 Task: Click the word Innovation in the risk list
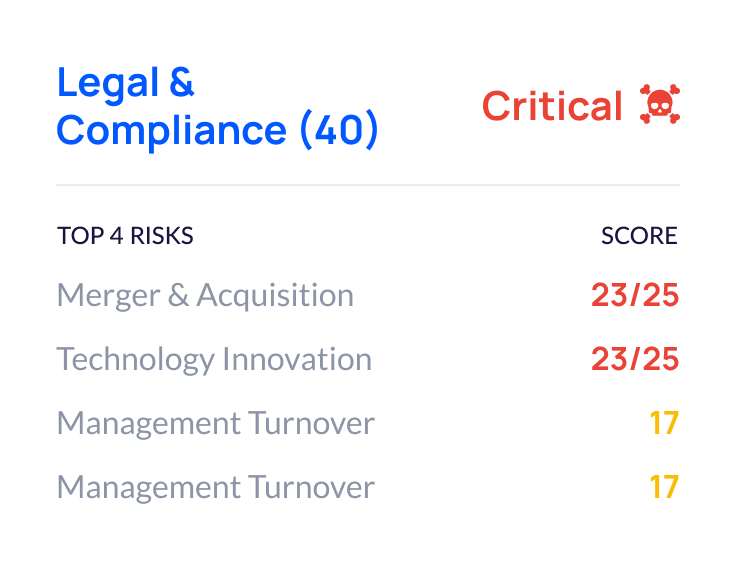297,359
